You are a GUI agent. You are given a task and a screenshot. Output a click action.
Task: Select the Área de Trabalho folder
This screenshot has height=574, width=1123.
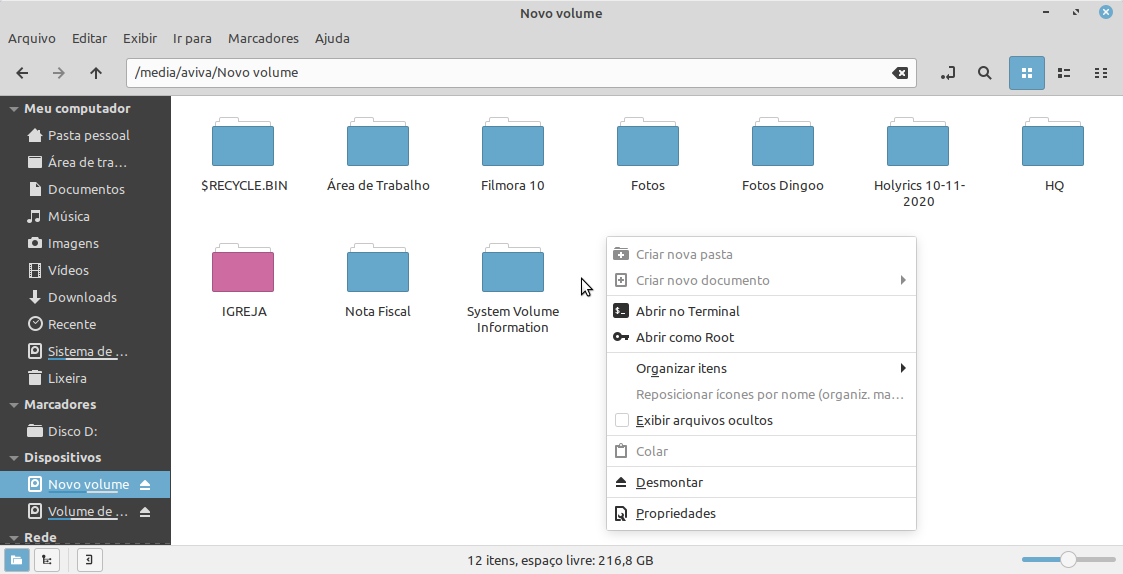coord(378,155)
